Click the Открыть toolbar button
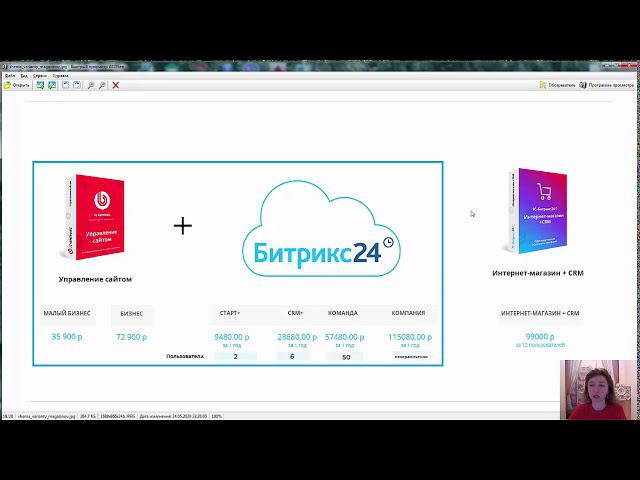The height and width of the screenshot is (480, 640). point(17,85)
